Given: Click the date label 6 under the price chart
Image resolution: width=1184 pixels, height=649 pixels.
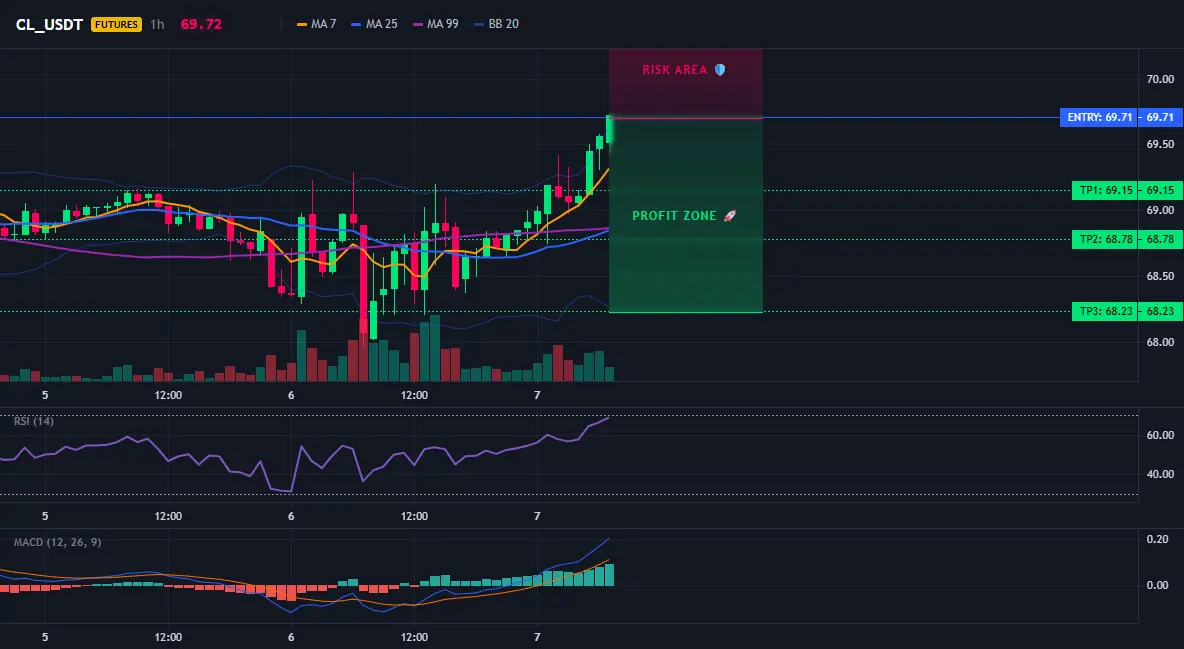Looking at the screenshot, I should (291, 395).
